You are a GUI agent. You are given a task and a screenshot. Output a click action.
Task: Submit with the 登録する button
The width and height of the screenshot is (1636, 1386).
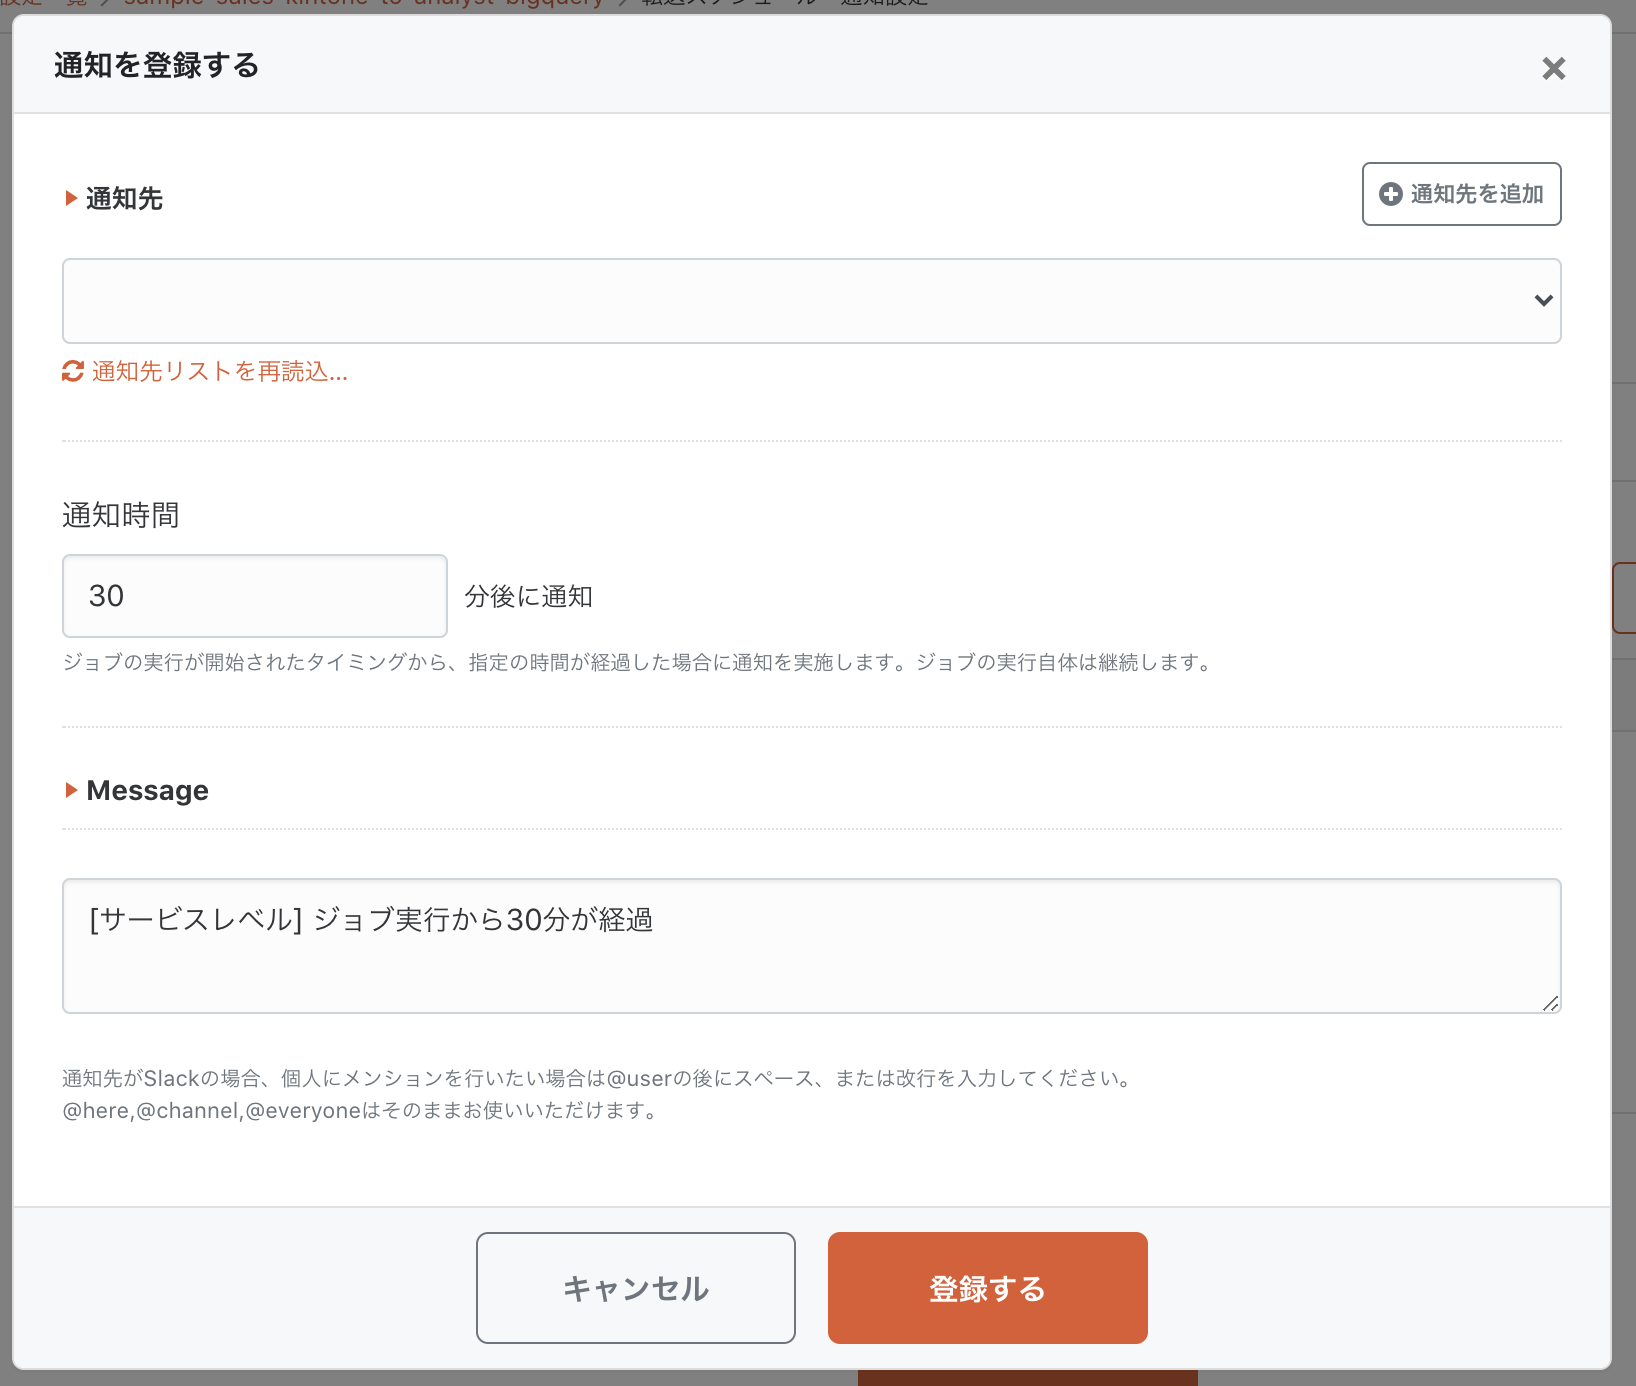tap(987, 1288)
